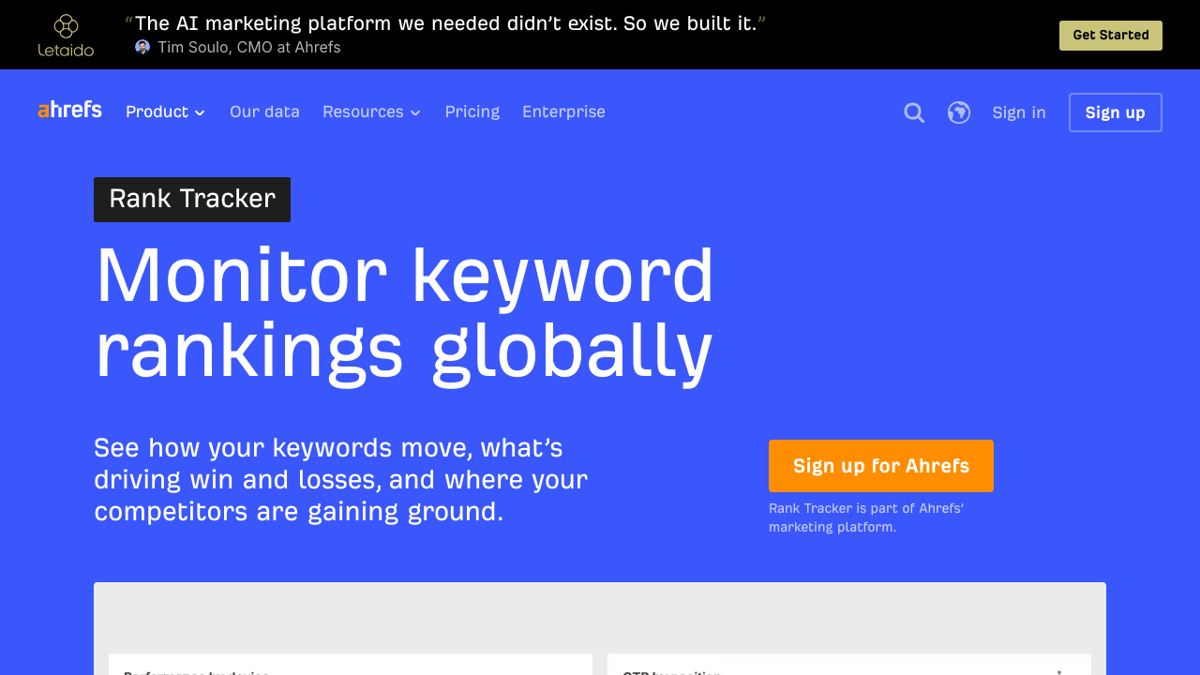1200x675 pixels.
Task: Open the language globe icon
Action: [x=959, y=113]
